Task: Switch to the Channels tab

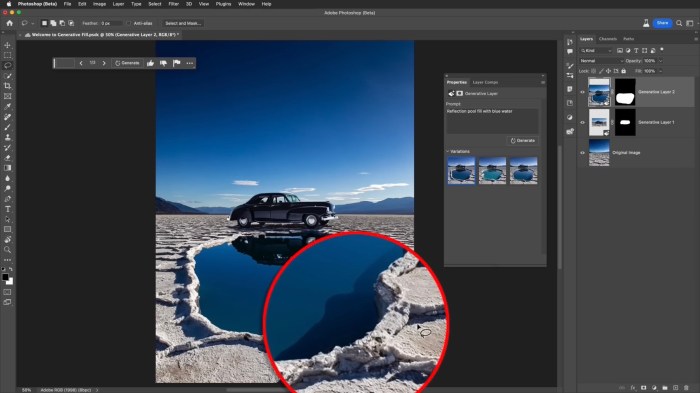Action: click(608, 39)
